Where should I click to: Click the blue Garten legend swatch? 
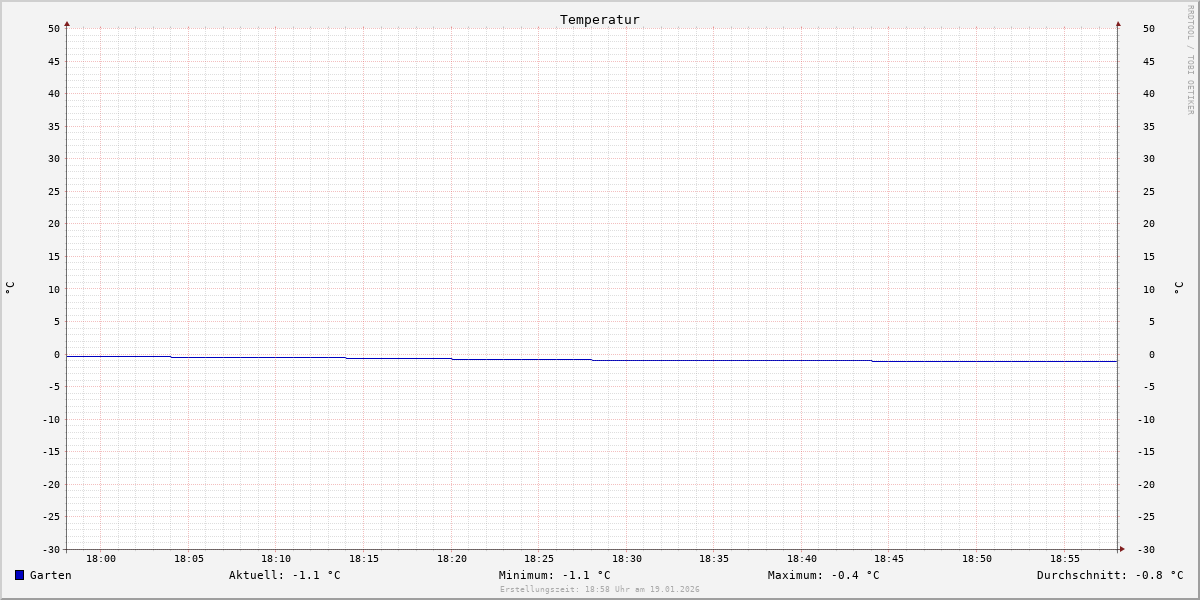coord(19,575)
